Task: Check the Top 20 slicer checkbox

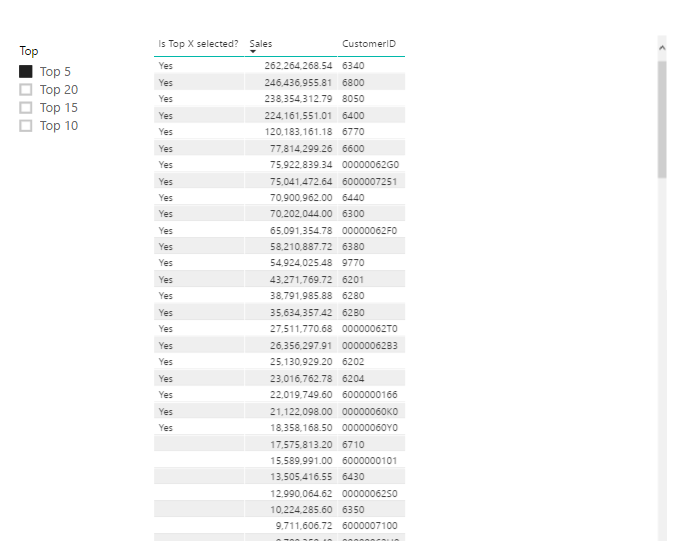Action: 26,90
